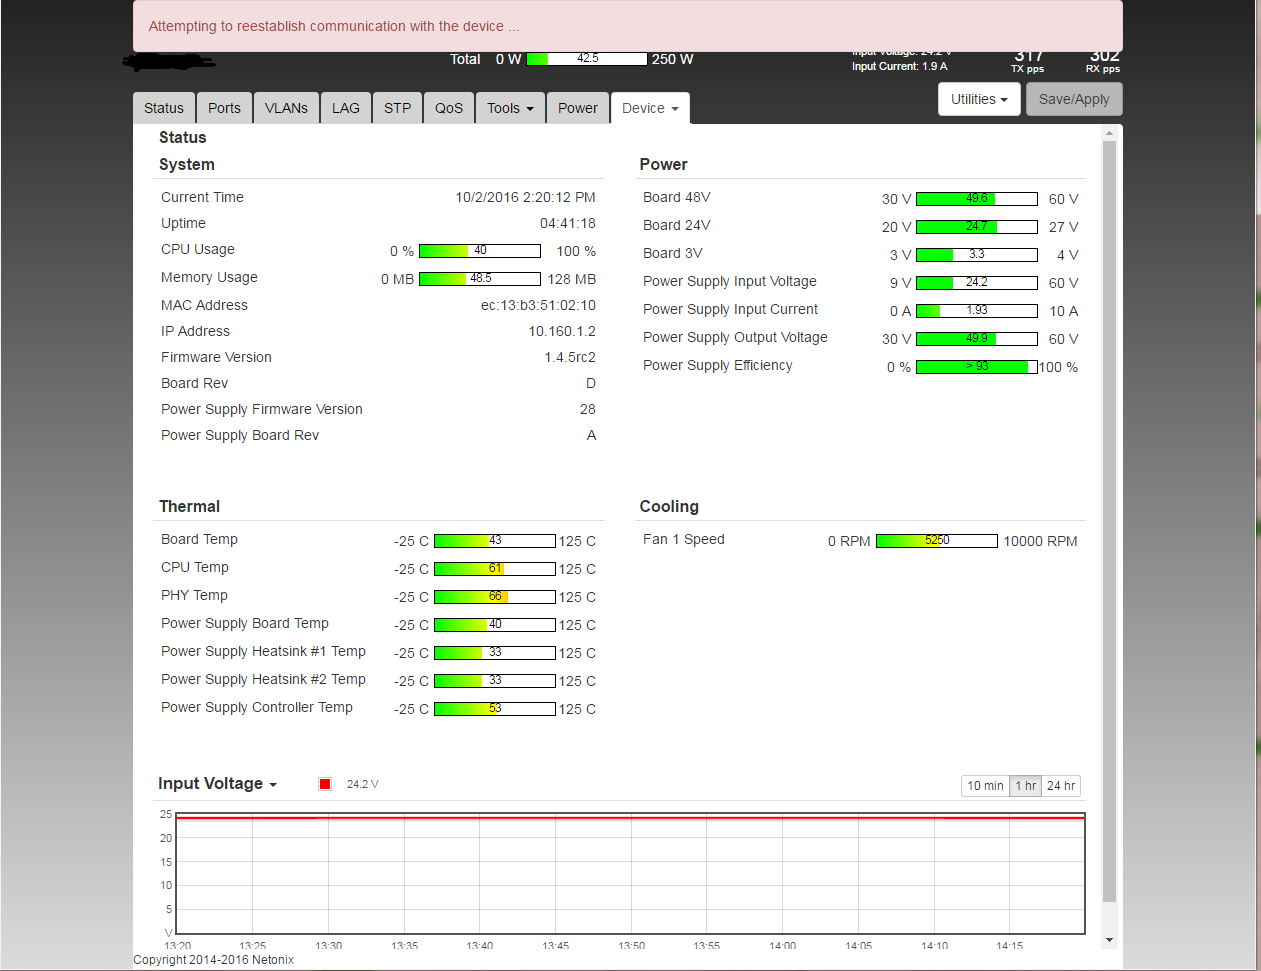This screenshot has height=971, width=1261.
Task: Open the Power tab
Action: pyautogui.click(x=578, y=108)
